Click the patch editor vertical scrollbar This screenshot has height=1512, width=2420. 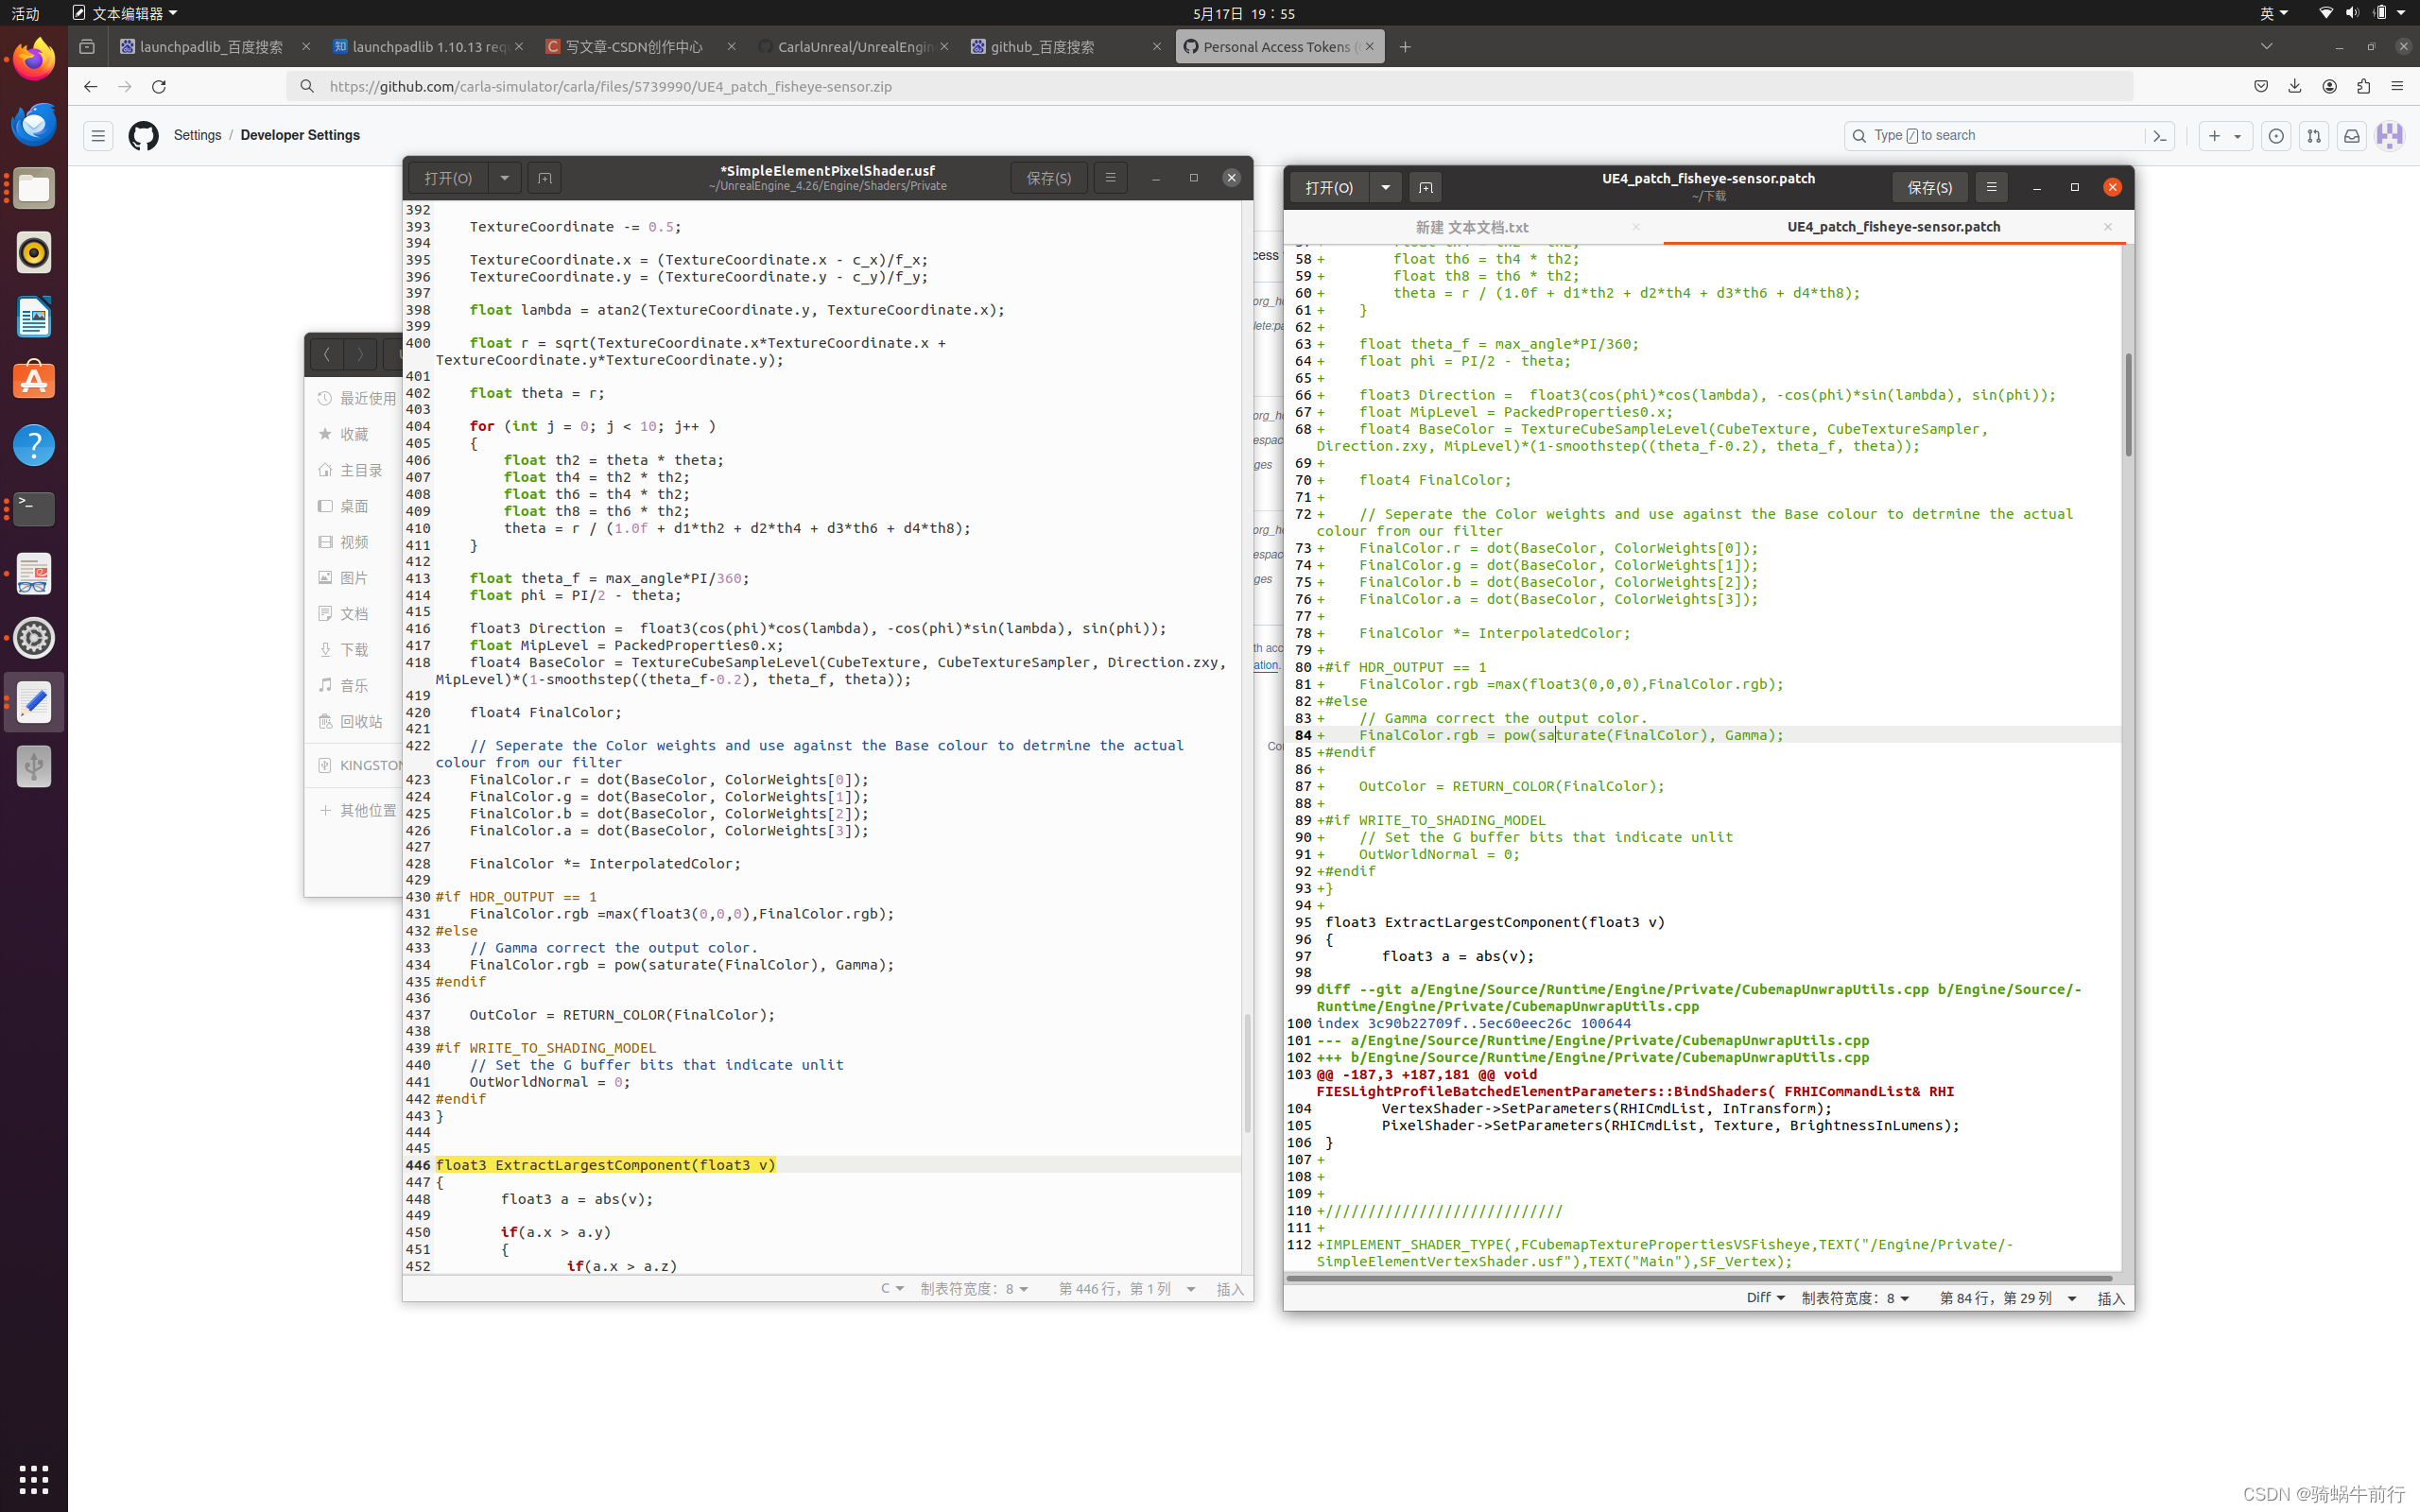[2127, 405]
